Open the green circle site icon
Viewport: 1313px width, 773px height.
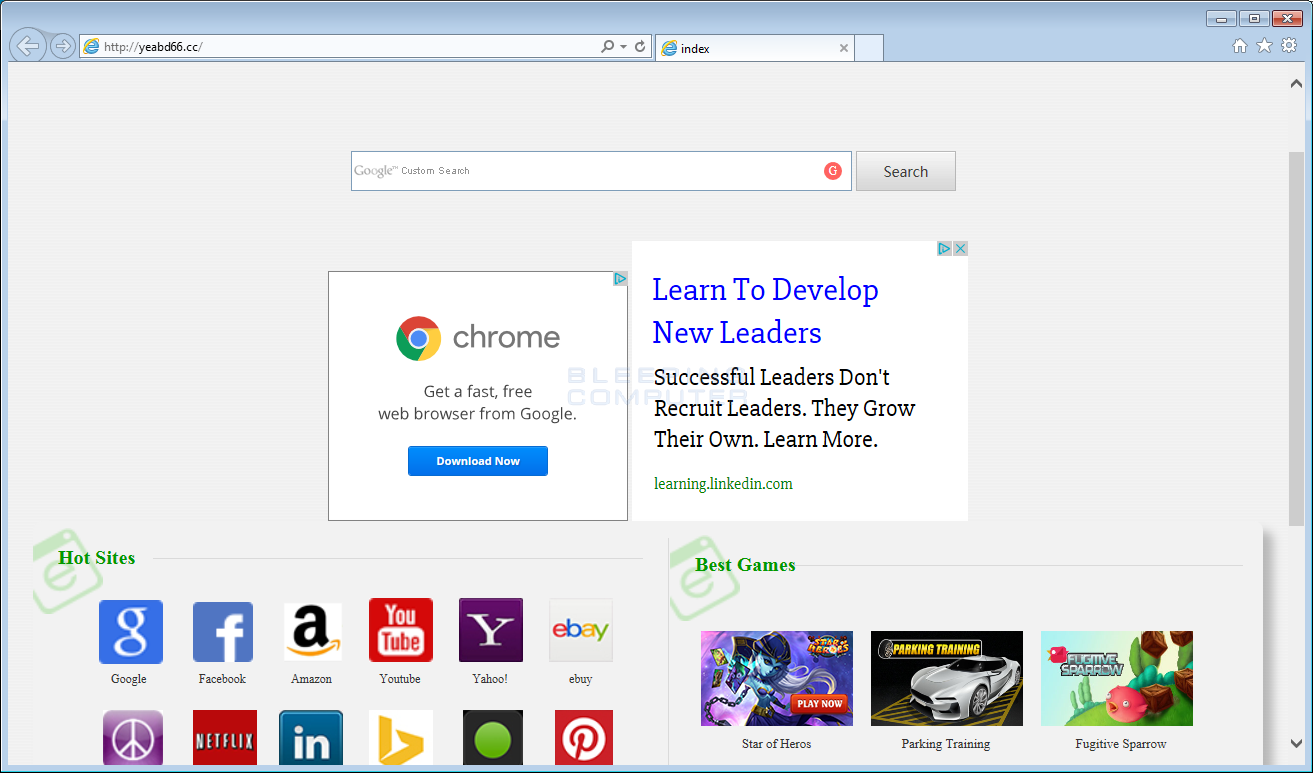pos(493,739)
